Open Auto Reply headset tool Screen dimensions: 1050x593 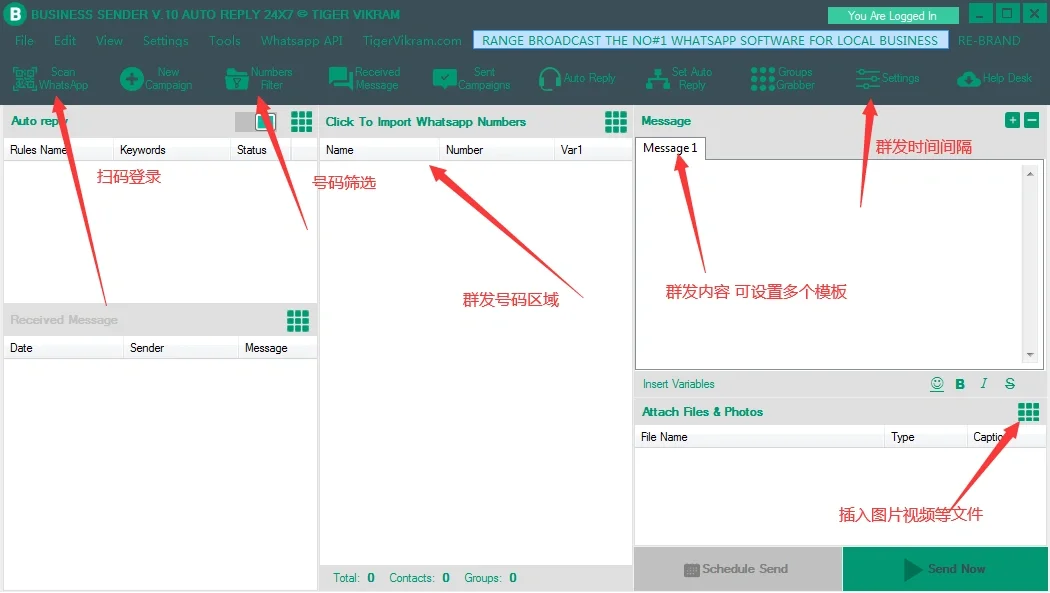click(577, 78)
